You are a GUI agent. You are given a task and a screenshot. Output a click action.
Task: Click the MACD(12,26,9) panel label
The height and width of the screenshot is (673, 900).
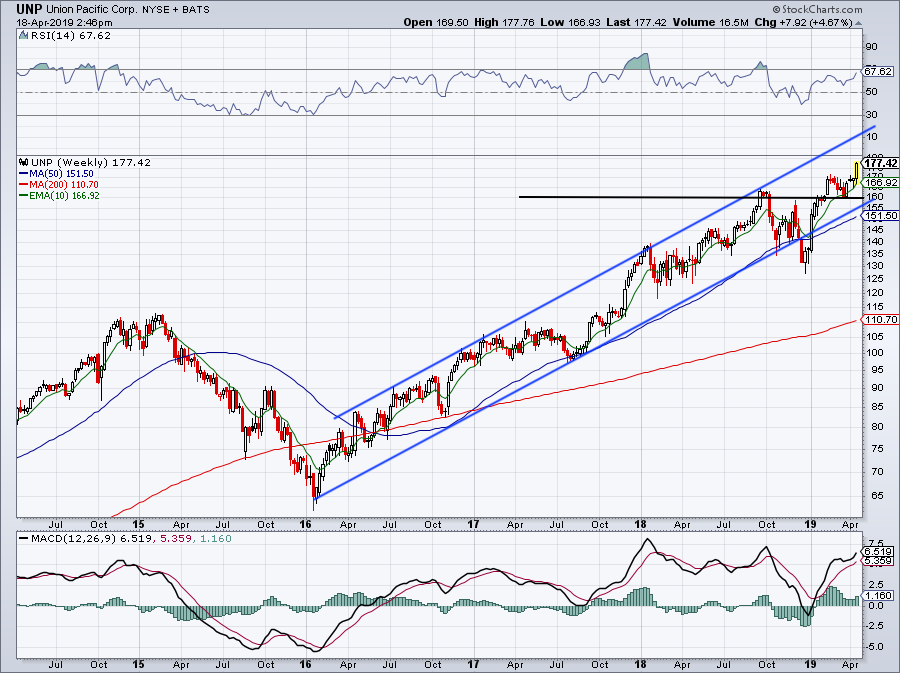coord(74,539)
